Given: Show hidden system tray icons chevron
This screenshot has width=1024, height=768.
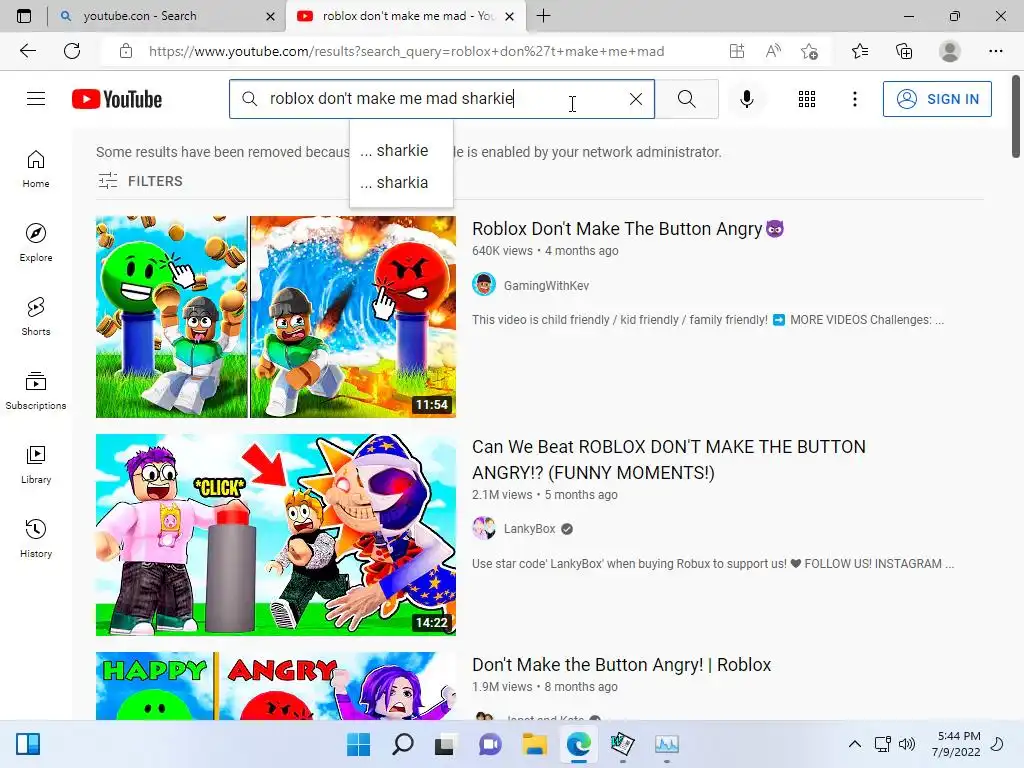Looking at the screenshot, I should point(854,744).
